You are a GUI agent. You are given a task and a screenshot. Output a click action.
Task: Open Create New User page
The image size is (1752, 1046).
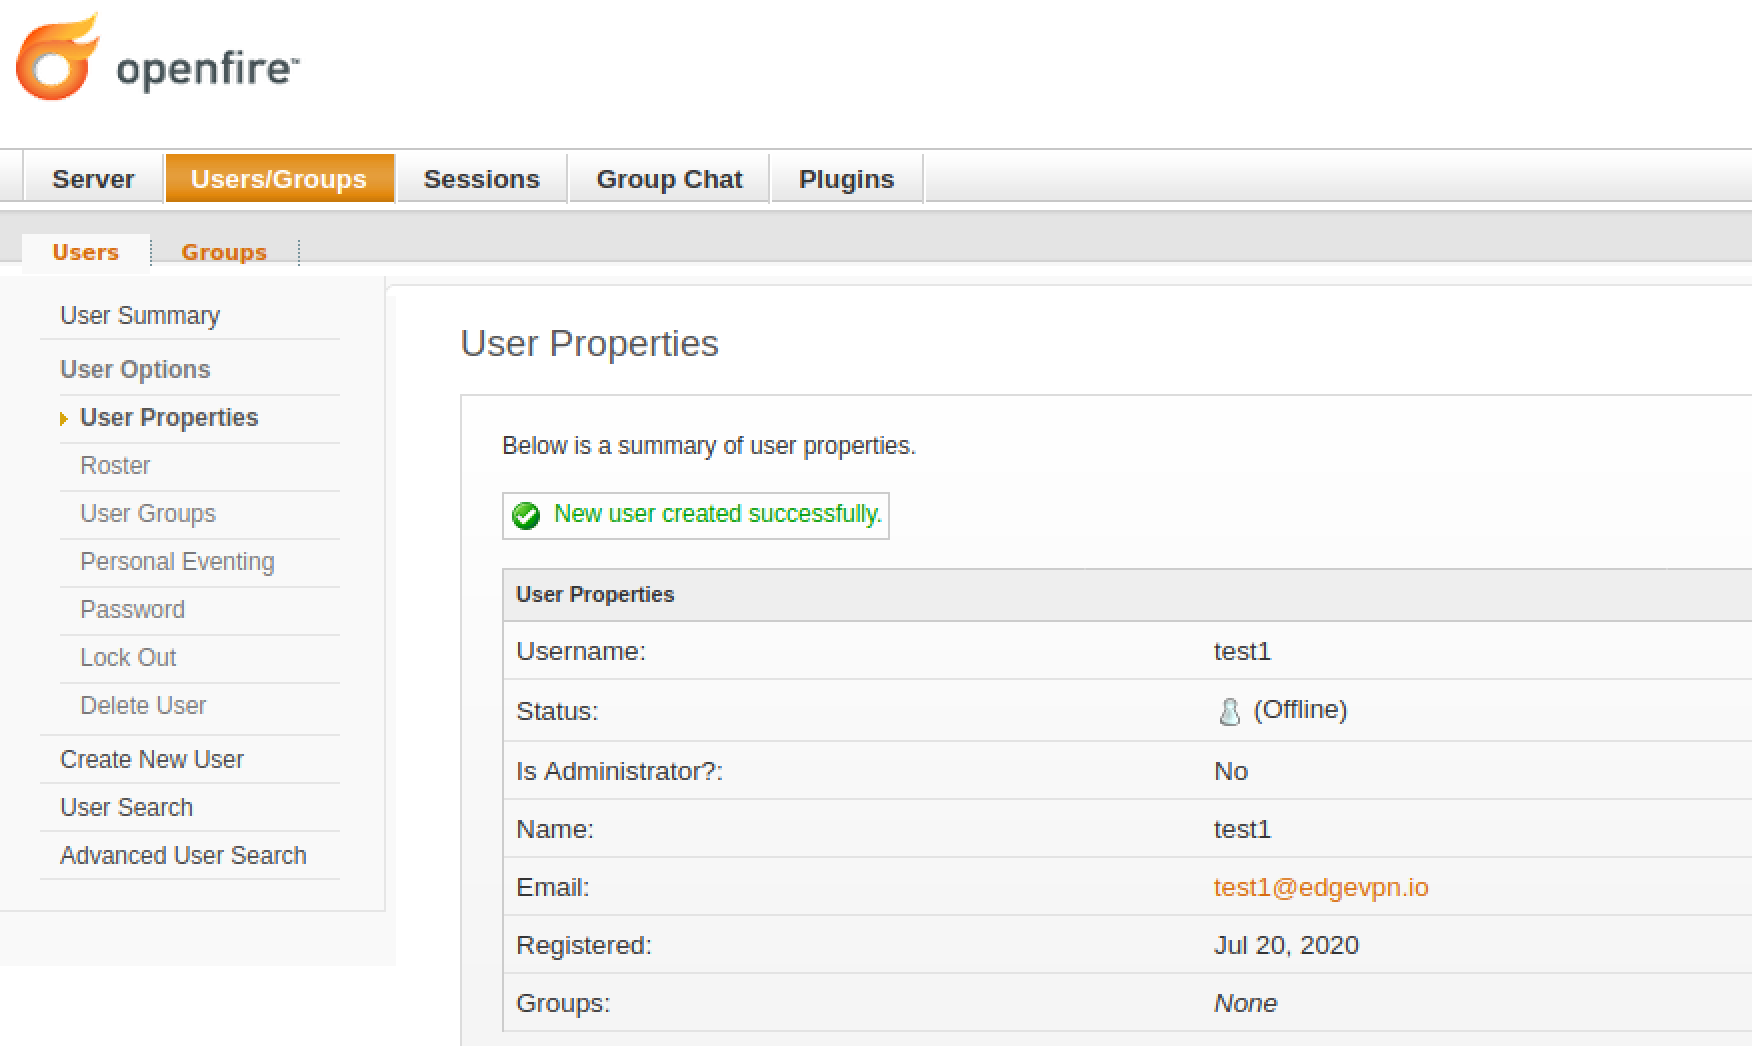point(152,759)
